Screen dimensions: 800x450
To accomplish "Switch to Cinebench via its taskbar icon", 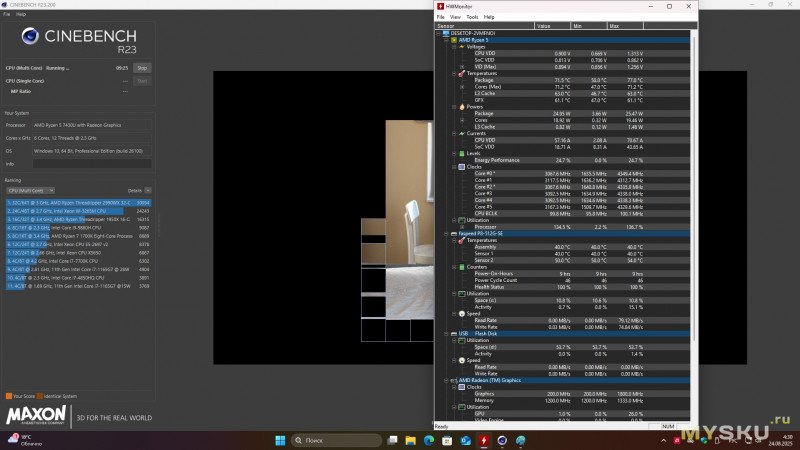I will point(502,440).
